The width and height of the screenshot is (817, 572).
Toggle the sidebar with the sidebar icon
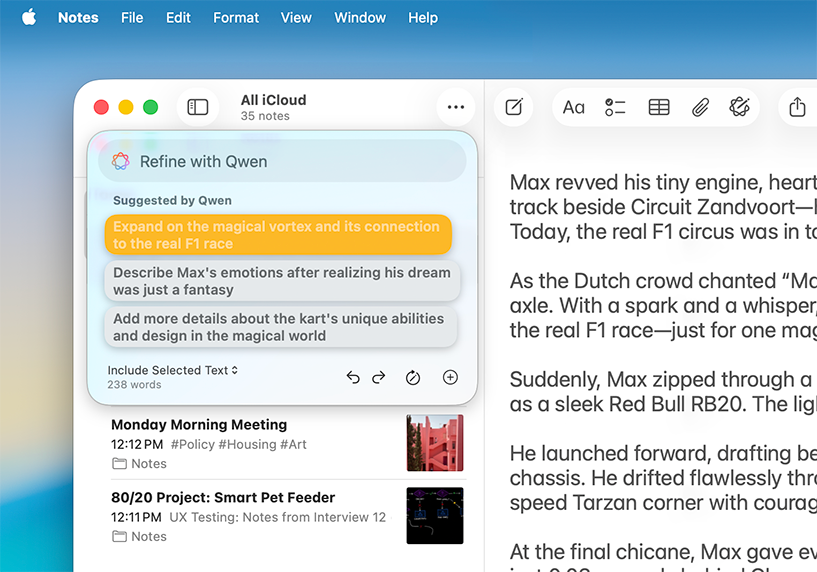pos(197,107)
